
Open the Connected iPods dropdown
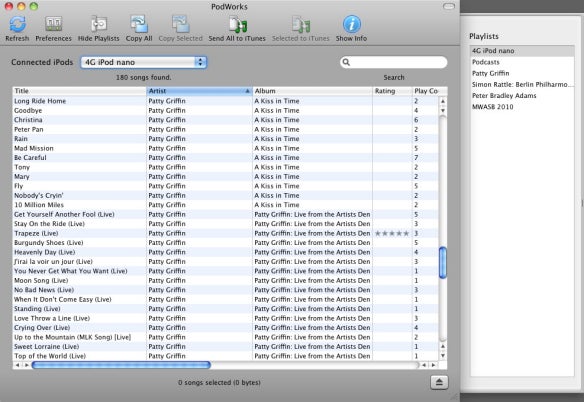[x=143, y=62]
